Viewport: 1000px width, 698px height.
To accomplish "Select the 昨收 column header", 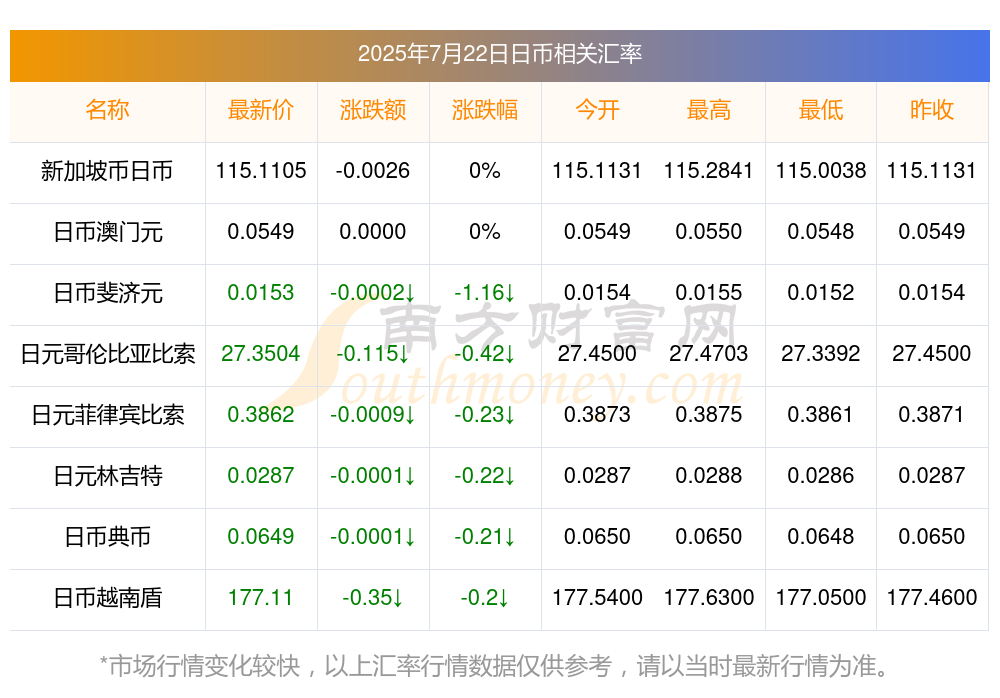I will click(x=932, y=110).
